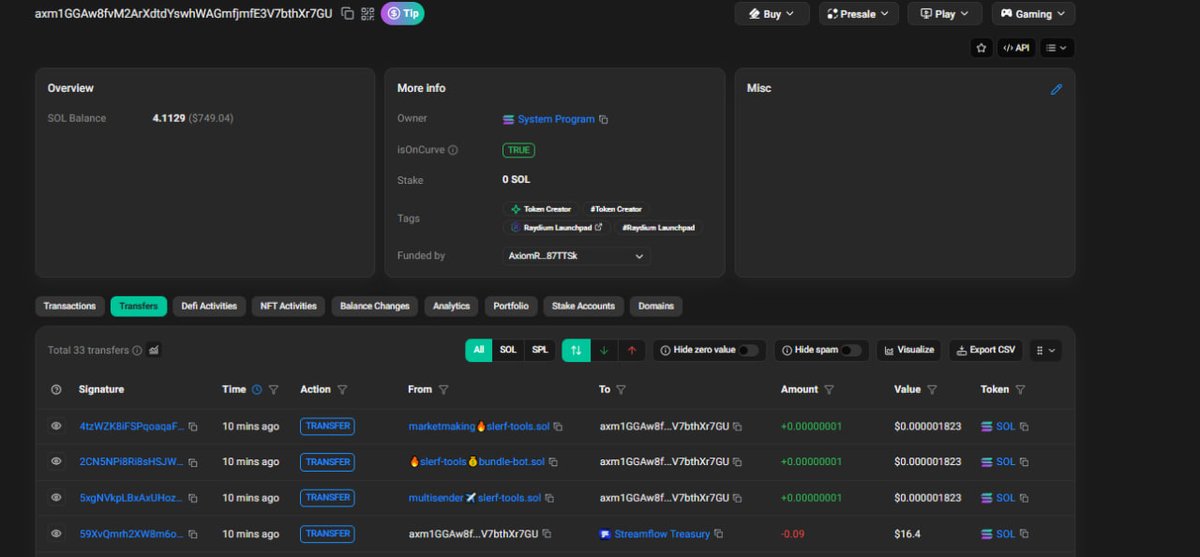Copy the Streamflow Treasury address
Image resolution: width=1200 pixels, height=557 pixels.
pyautogui.click(x=718, y=534)
